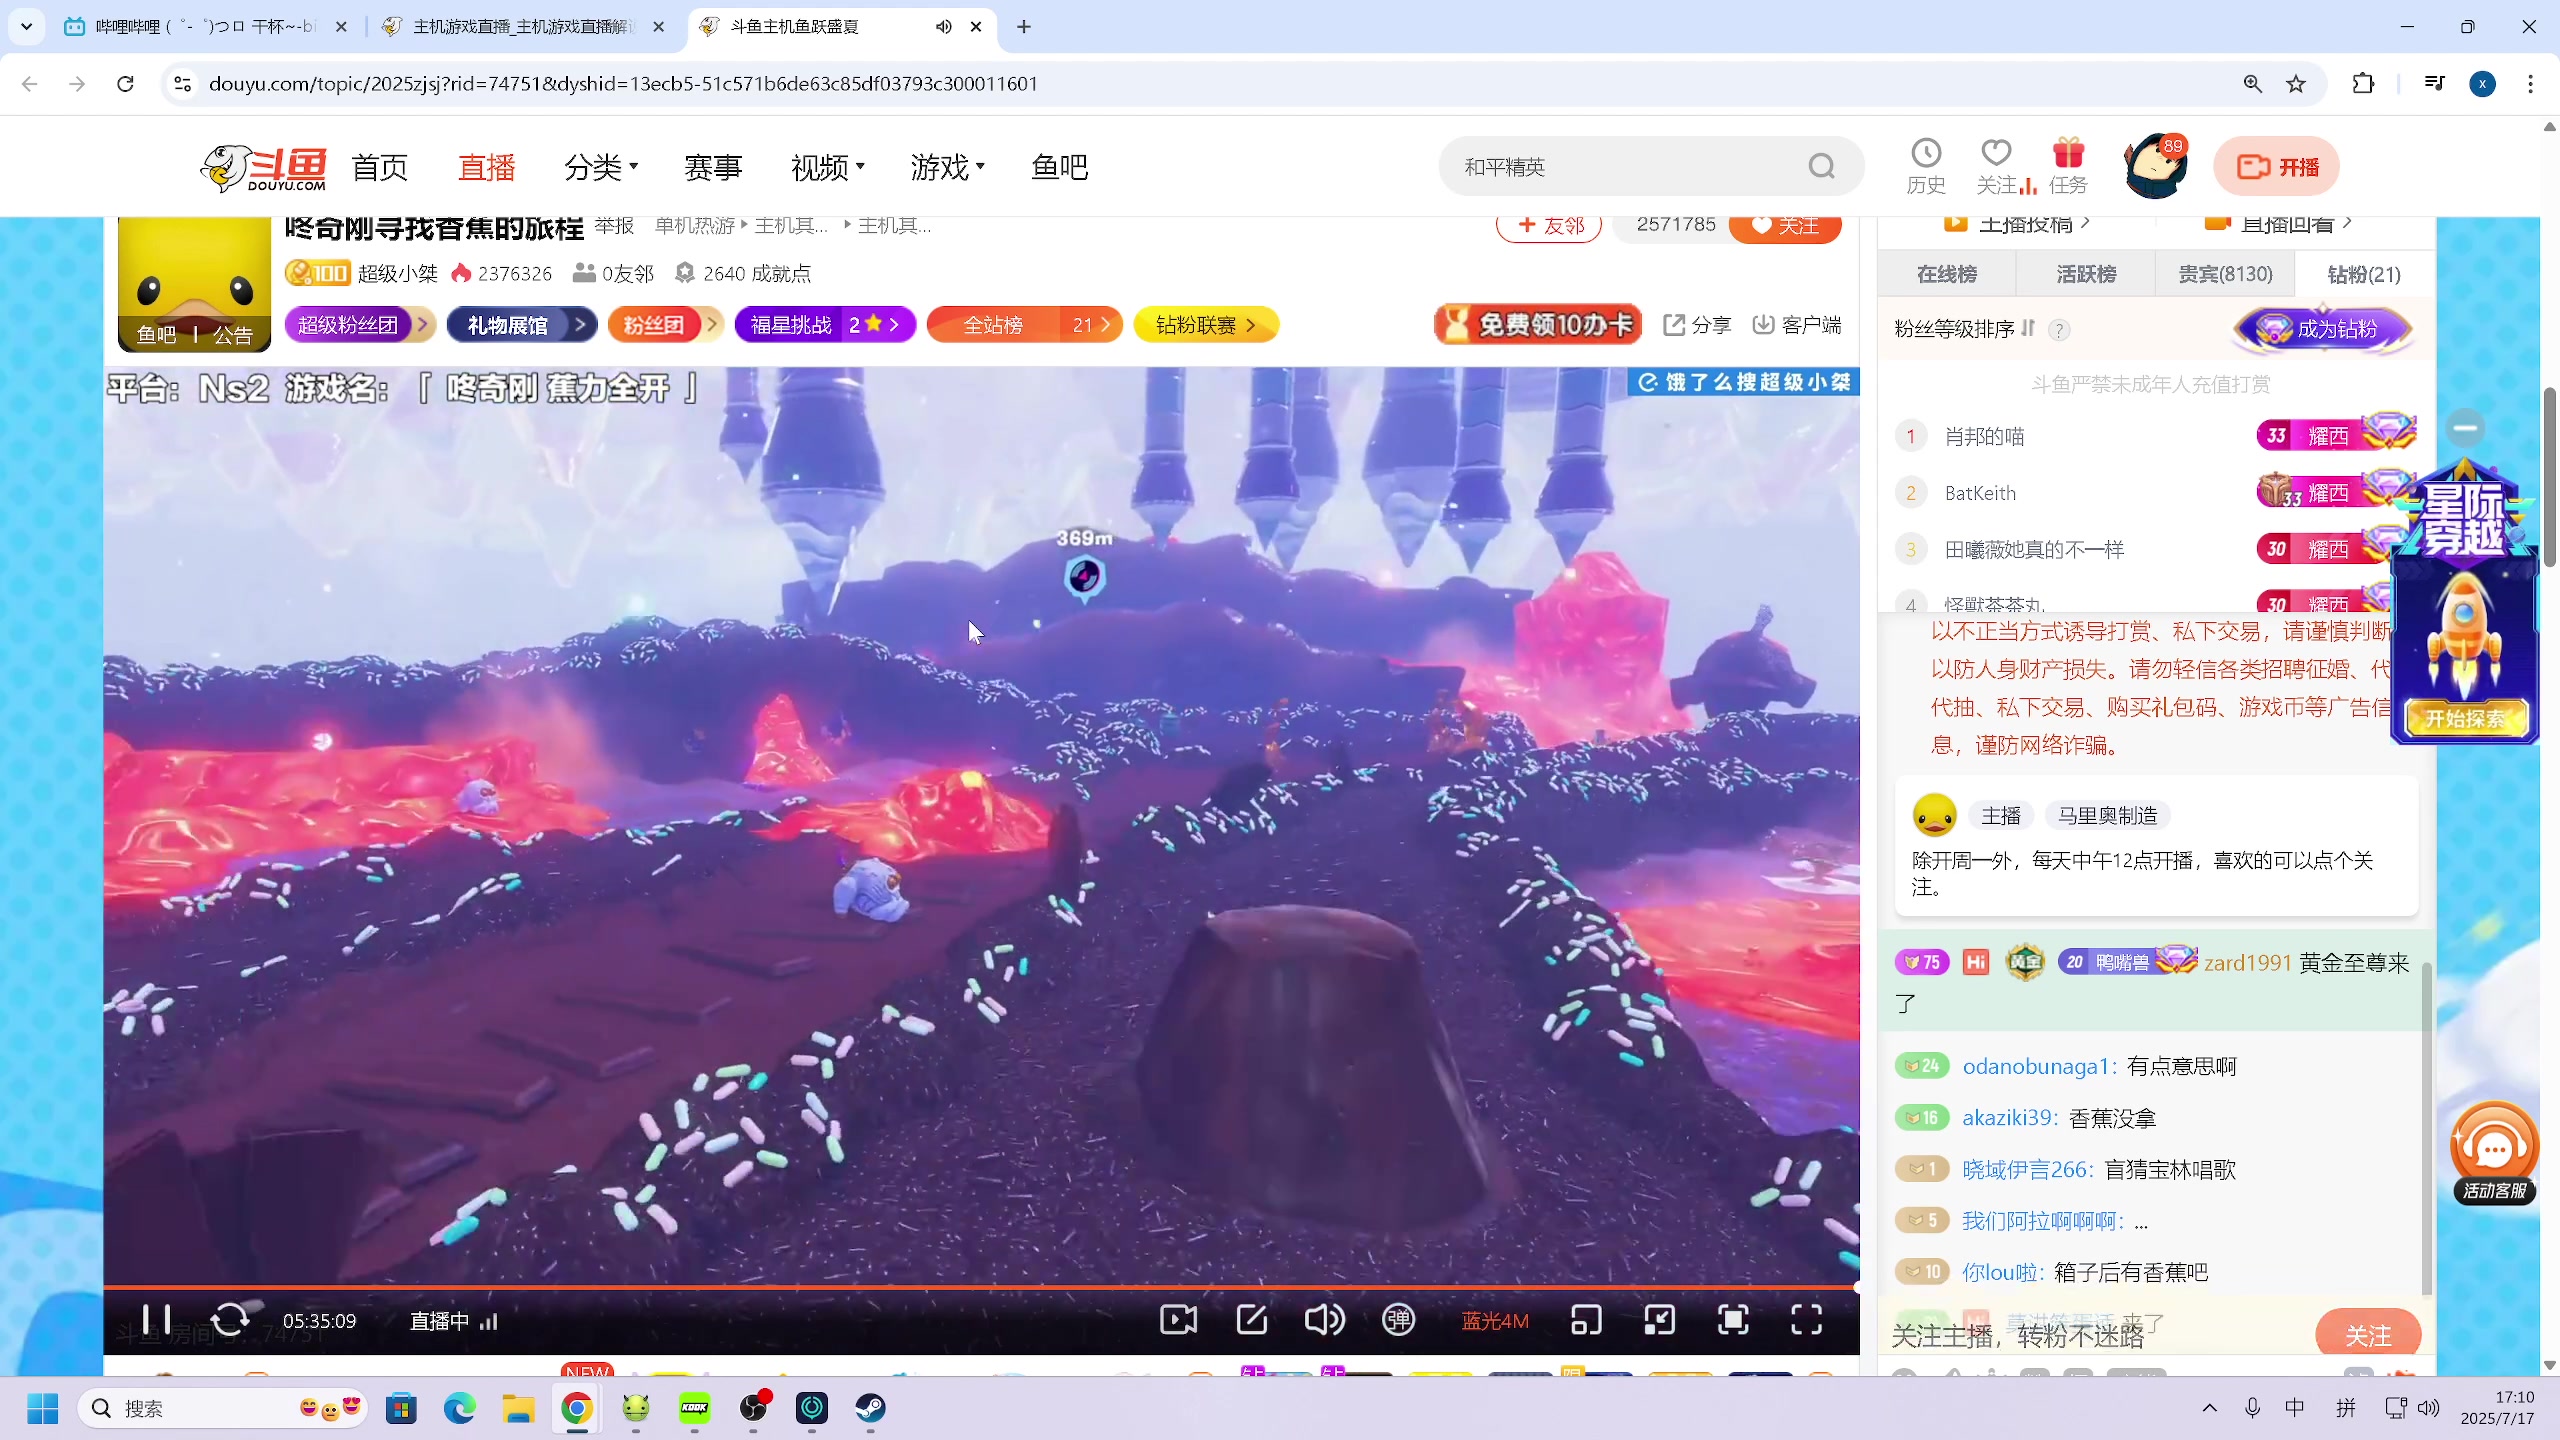Click the Douyu logo
The width and height of the screenshot is (2560, 1440).
pyautogui.click(x=264, y=167)
